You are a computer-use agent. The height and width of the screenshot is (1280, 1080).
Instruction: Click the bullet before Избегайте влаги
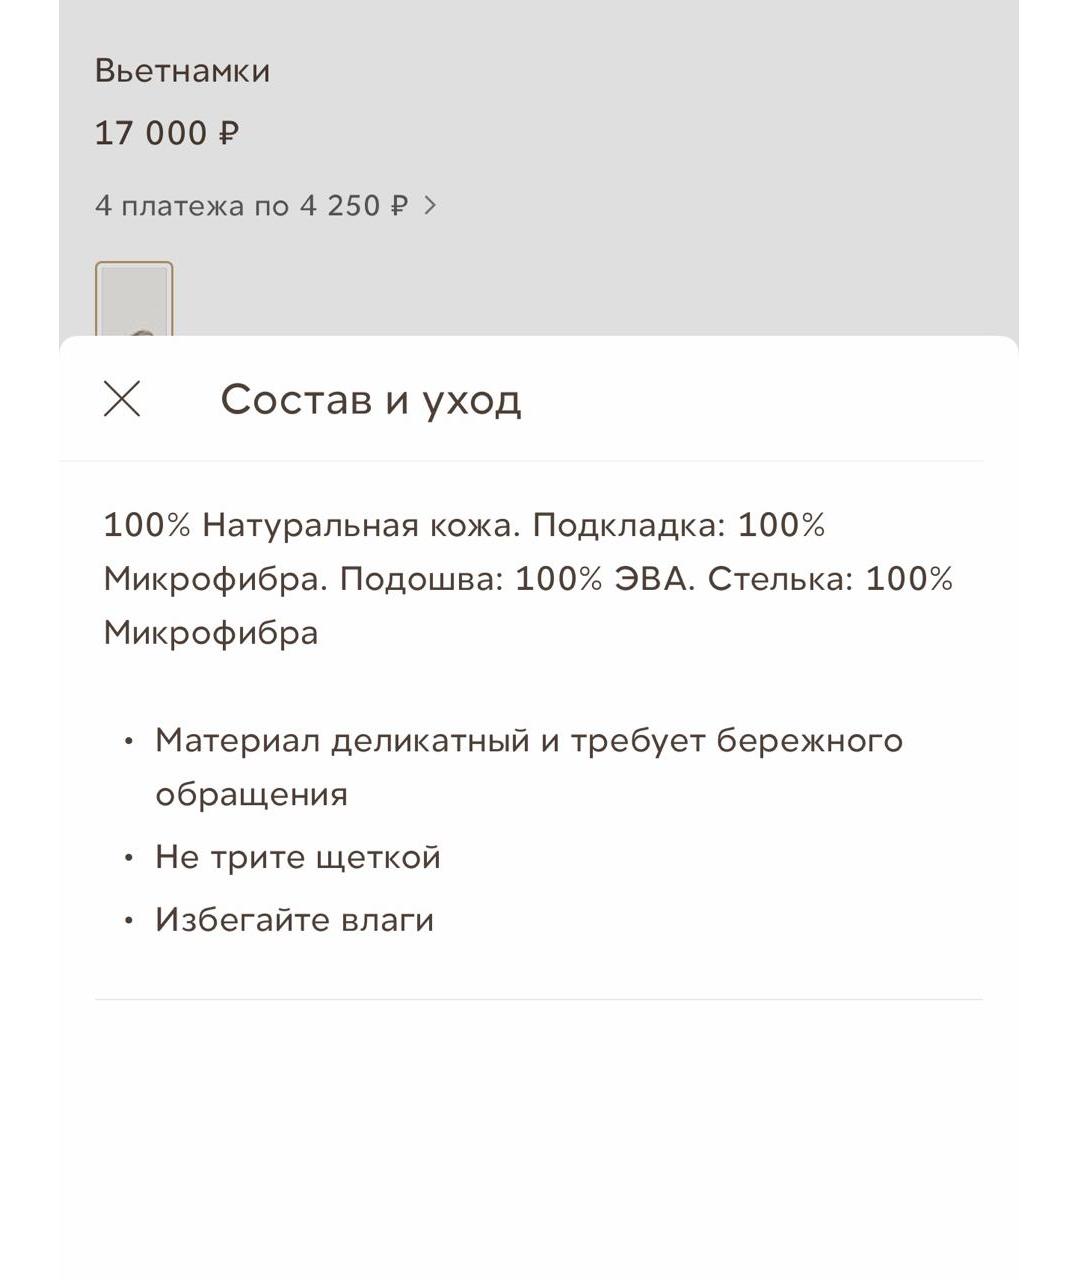pos(128,921)
